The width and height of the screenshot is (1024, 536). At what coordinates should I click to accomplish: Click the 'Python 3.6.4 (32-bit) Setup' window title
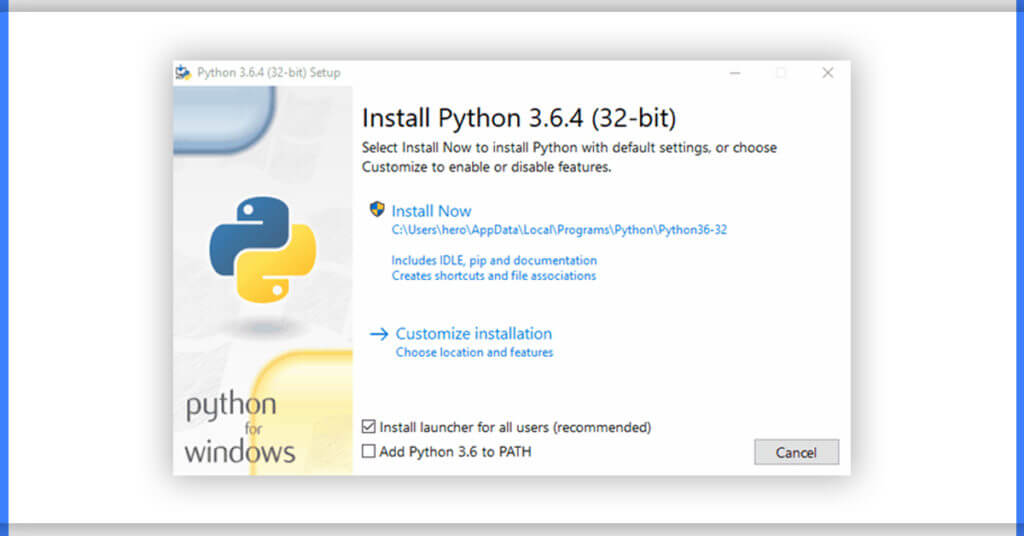point(268,72)
